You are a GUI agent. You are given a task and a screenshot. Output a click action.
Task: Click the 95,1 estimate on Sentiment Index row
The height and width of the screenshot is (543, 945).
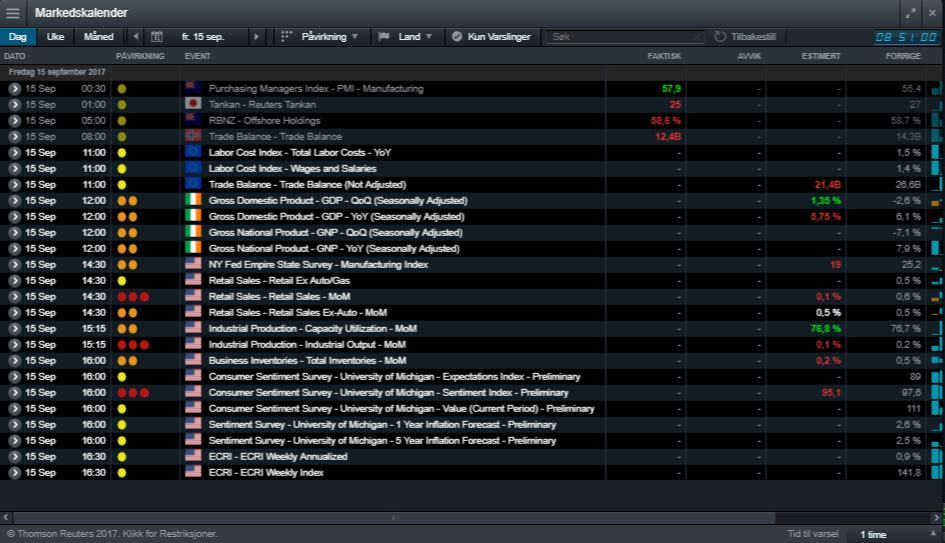830,392
